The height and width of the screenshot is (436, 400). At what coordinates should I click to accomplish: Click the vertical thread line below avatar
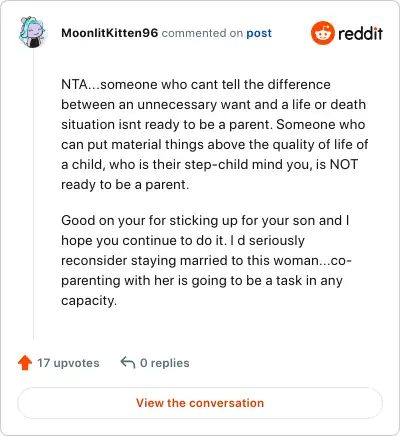33,194
